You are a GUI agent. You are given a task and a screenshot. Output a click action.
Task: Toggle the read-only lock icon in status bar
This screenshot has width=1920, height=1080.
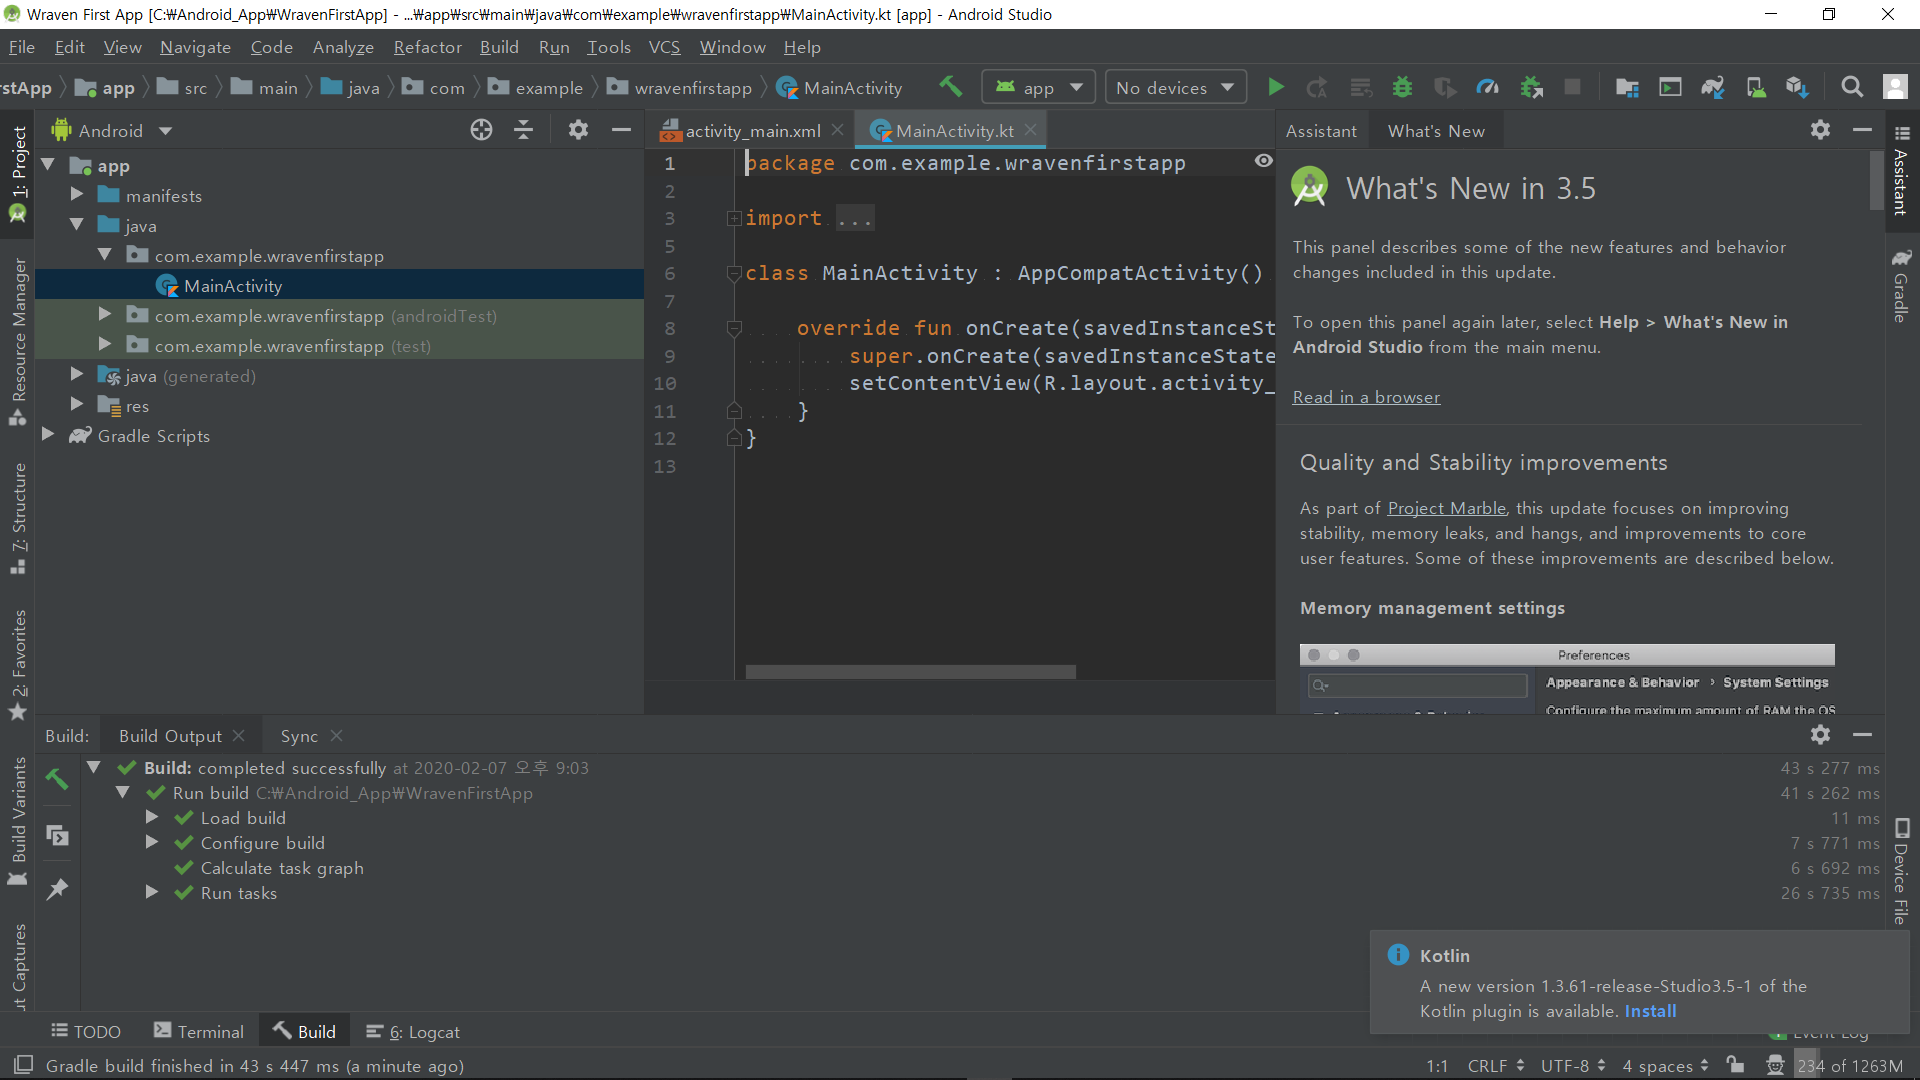point(1735,1065)
